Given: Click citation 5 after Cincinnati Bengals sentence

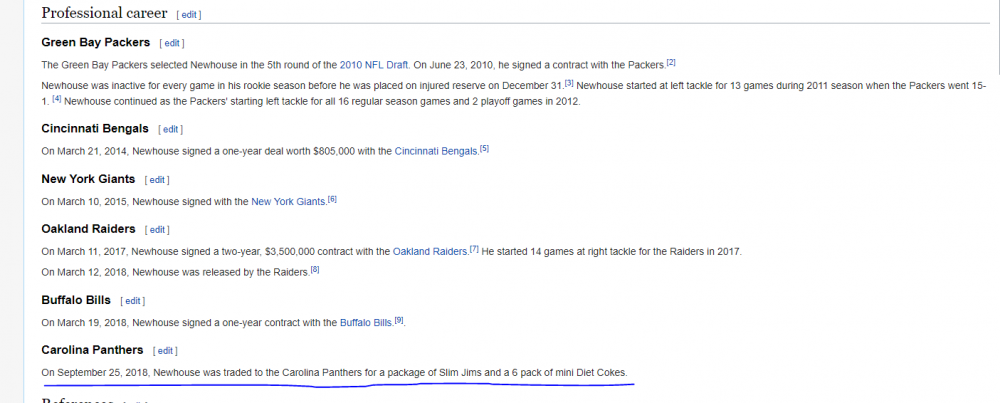Looking at the screenshot, I should (x=484, y=149).
